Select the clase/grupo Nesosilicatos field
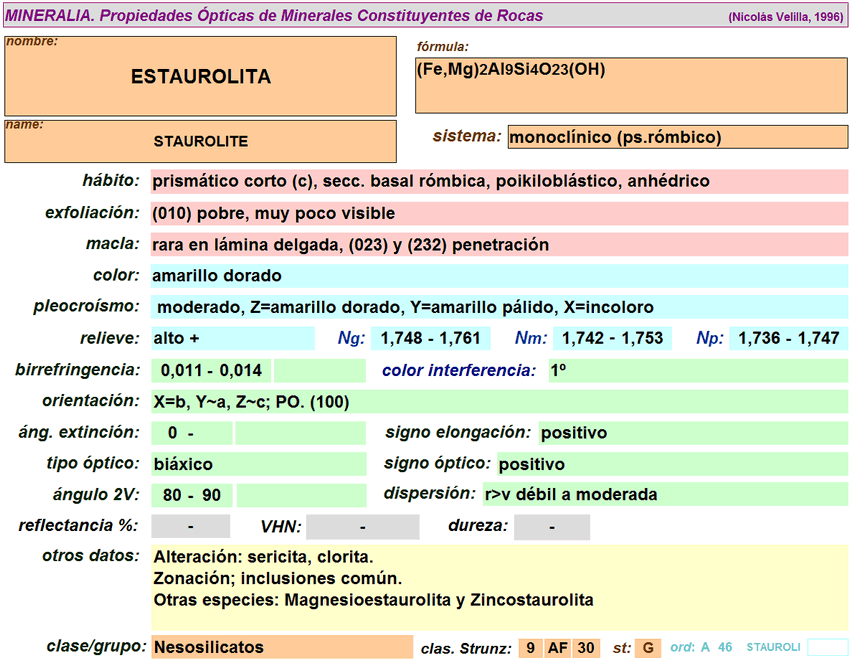This screenshot has height=661, width=850. click(x=280, y=647)
